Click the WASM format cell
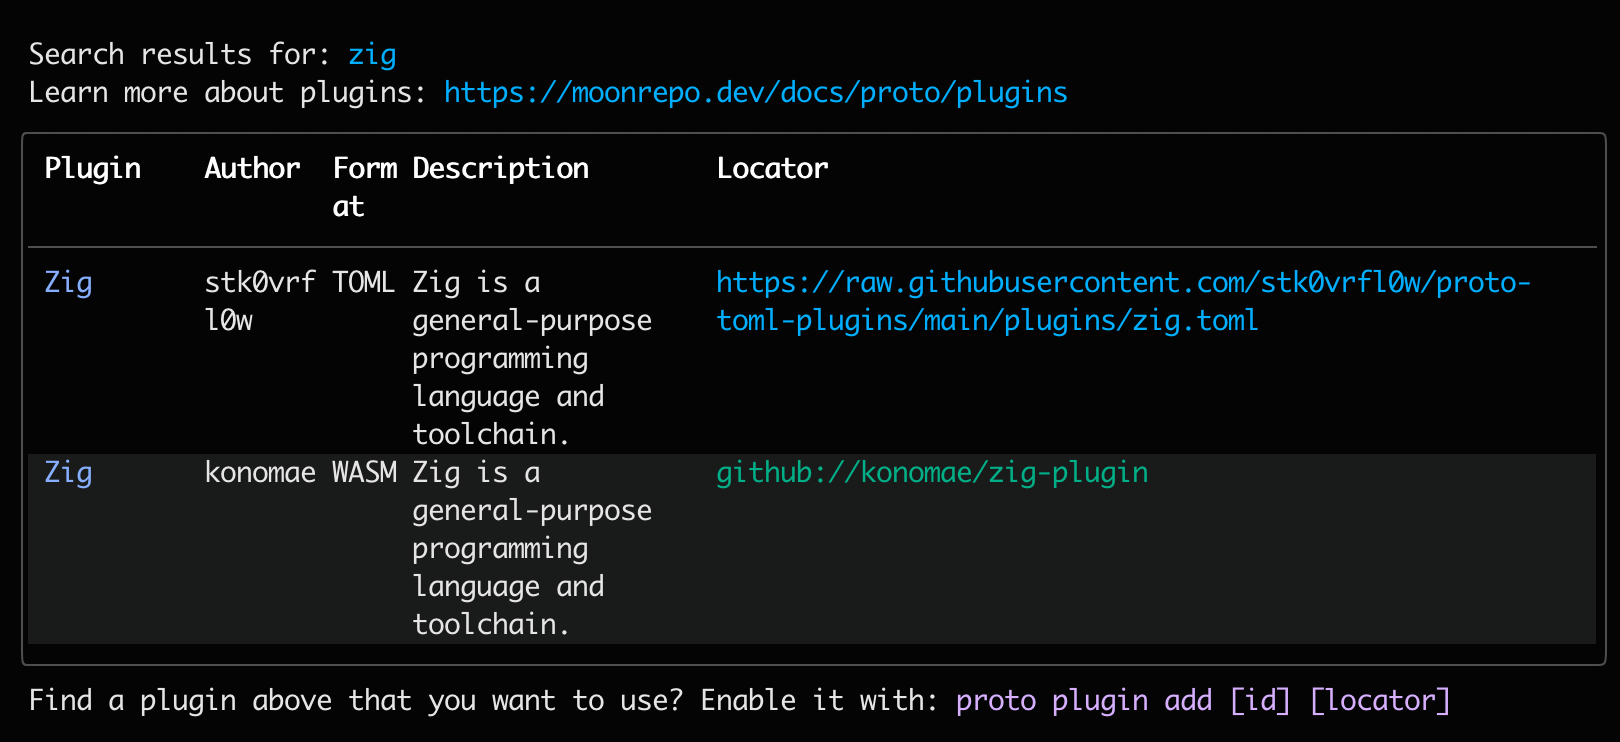The image size is (1620, 742). (x=364, y=473)
